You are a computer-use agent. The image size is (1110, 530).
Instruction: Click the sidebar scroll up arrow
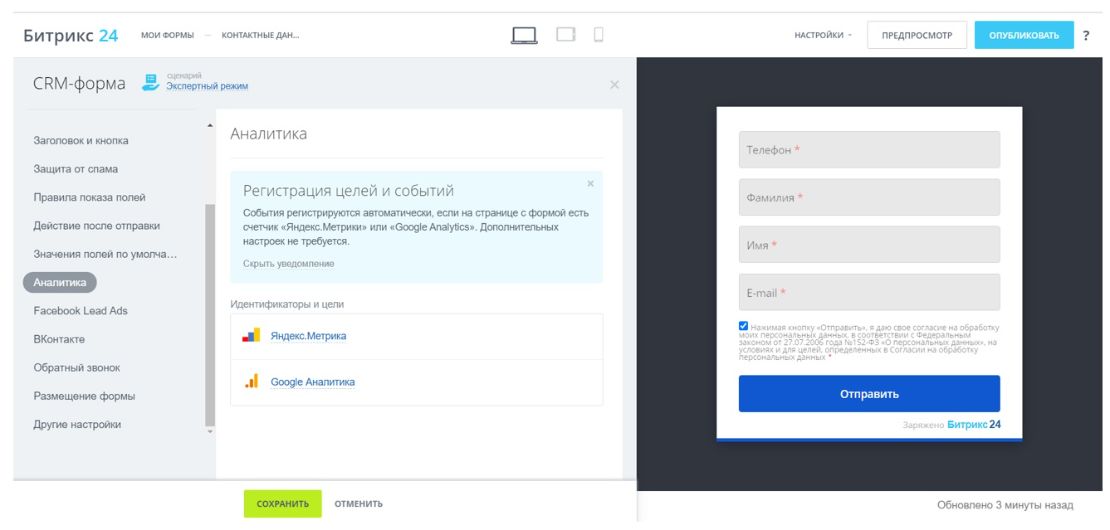coord(209,126)
